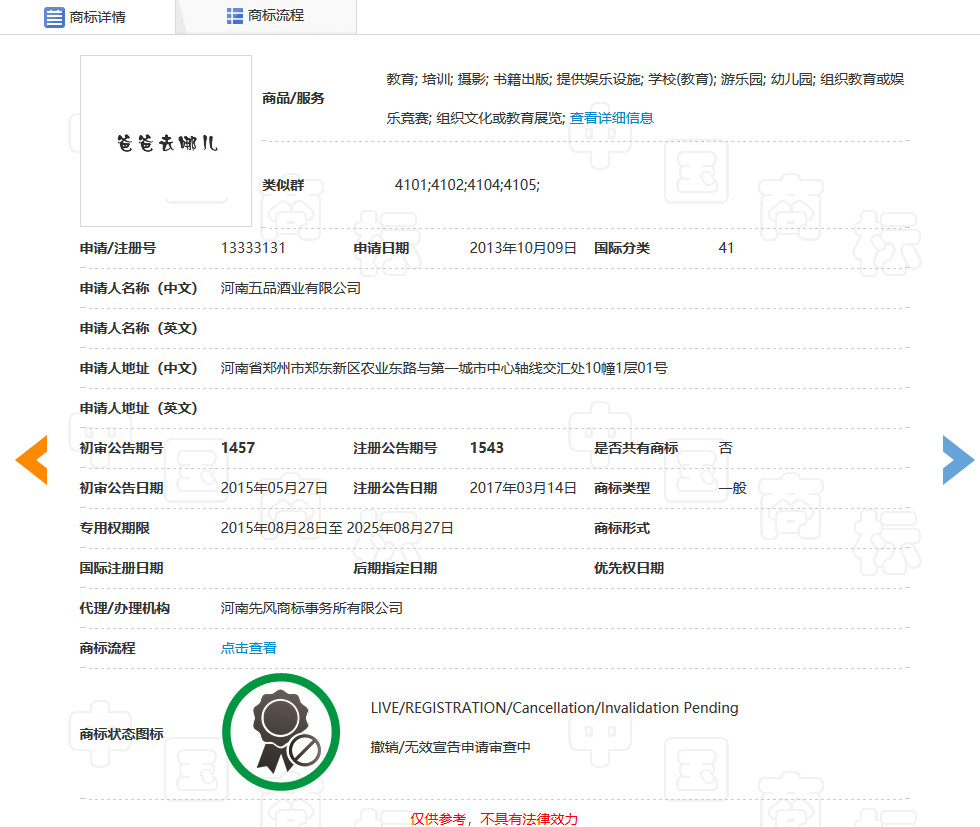Viewport: 980px width, 827px height.
Task: Click the 初审公告期号 label
Action: (x=121, y=448)
